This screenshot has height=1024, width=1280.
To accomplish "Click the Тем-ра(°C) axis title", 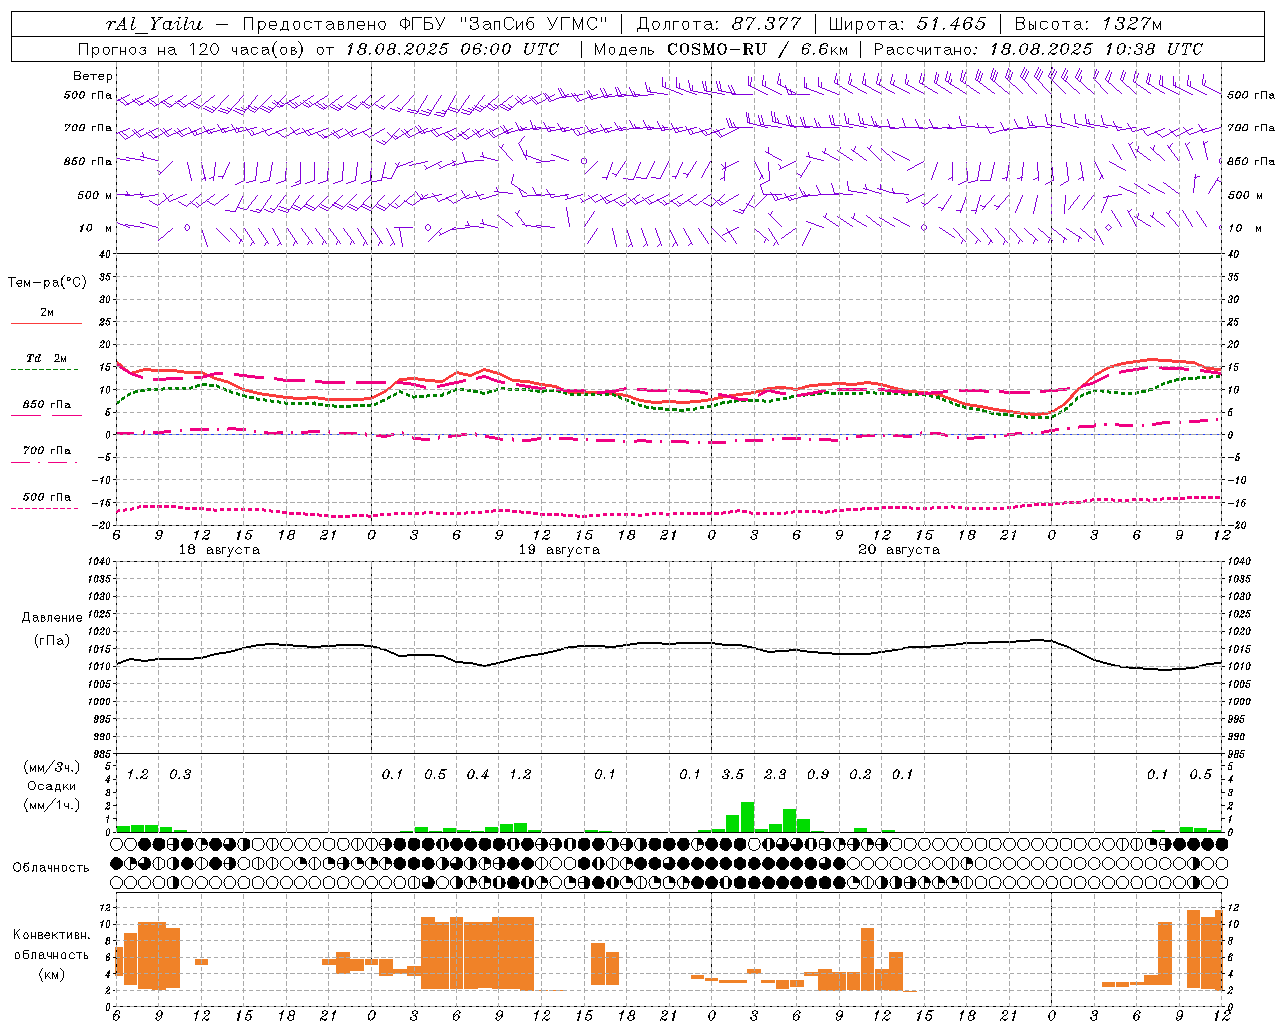I will pos(47,283).
